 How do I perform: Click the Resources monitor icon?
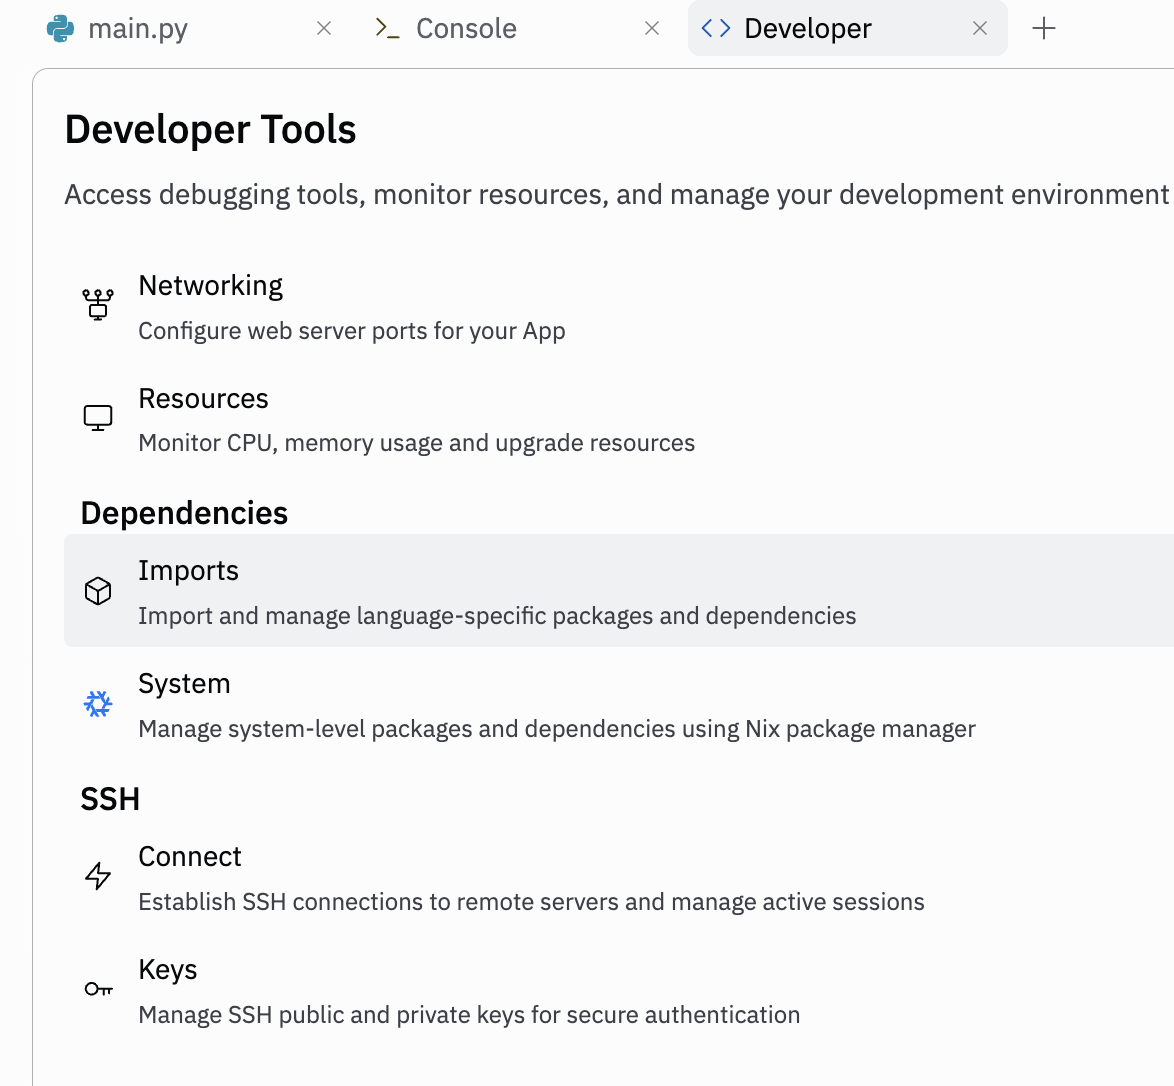pyautogui.click(x=98, y=418)
